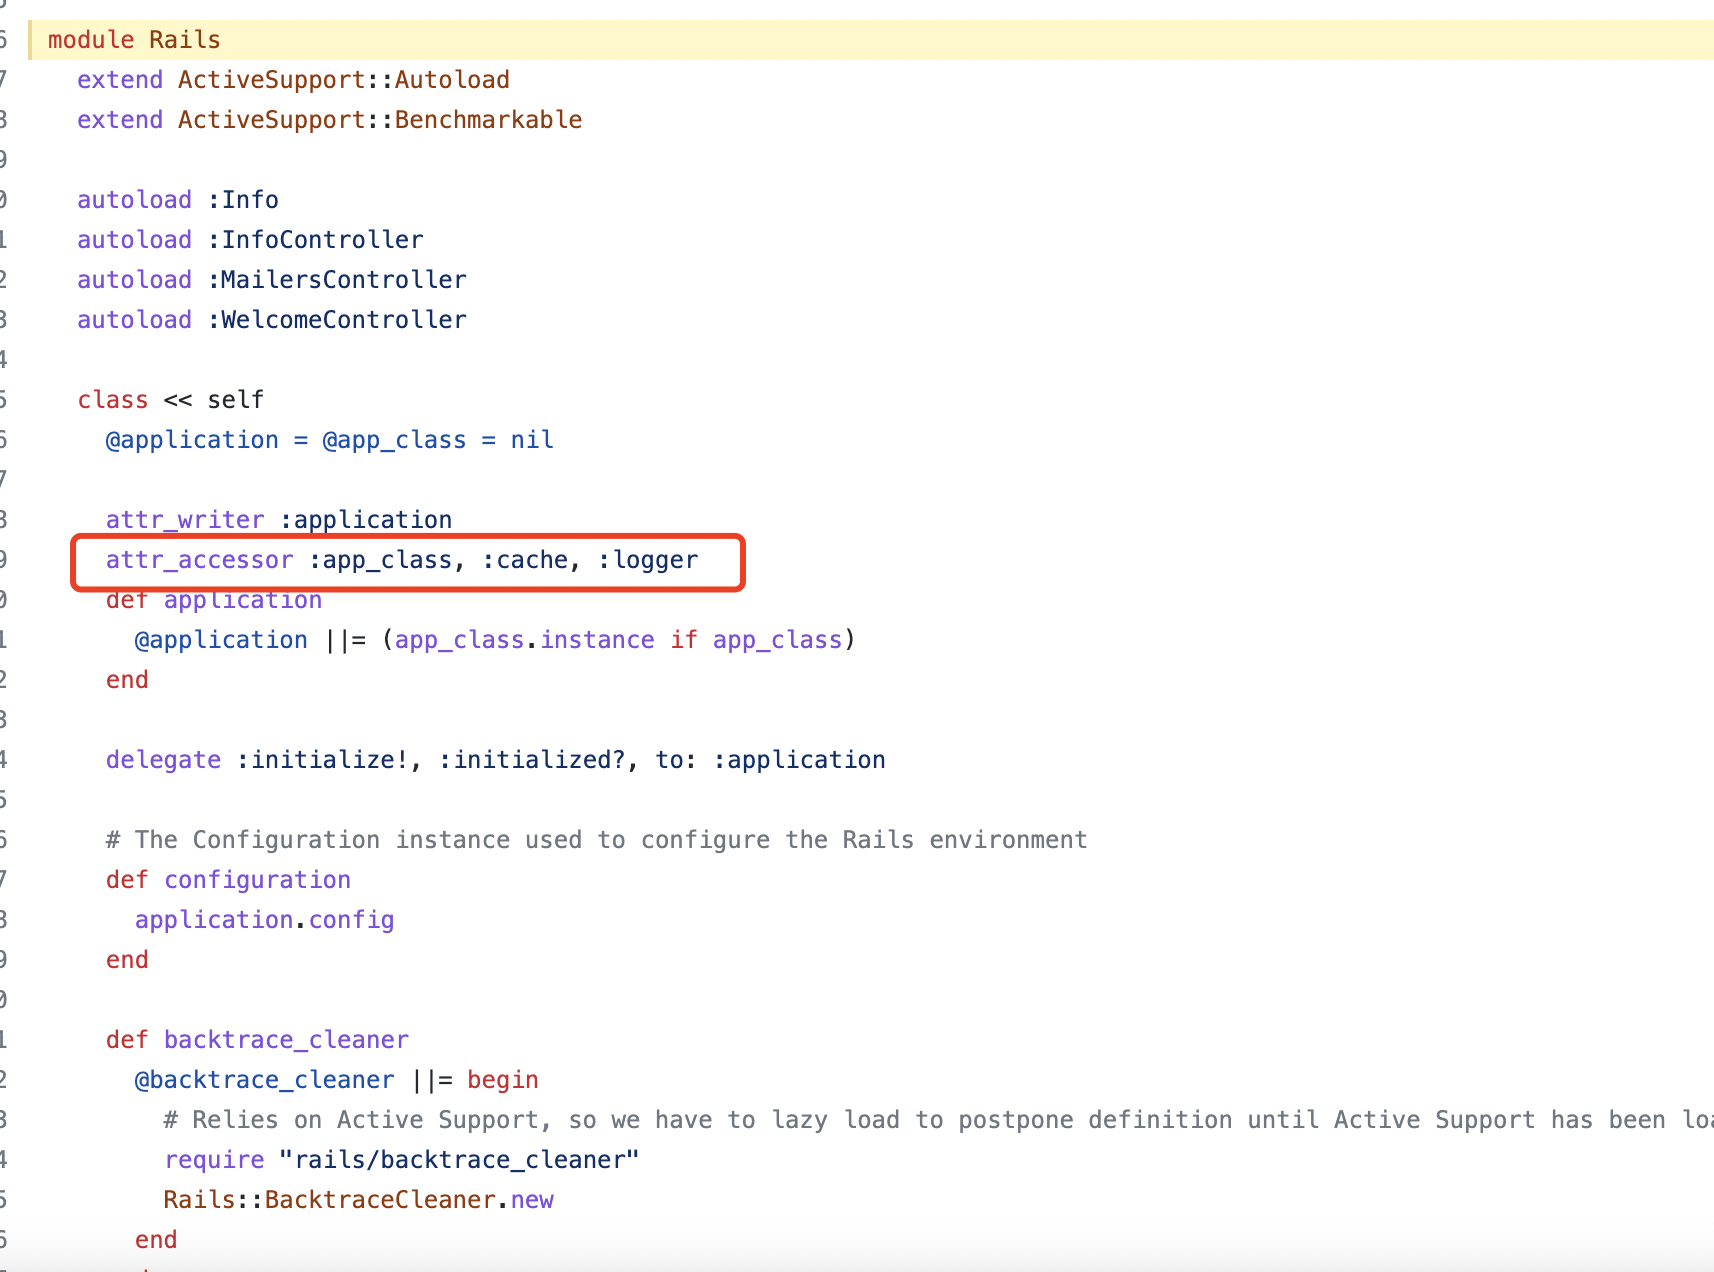
Task: Click 'def application' method definition
Action: 214,600
